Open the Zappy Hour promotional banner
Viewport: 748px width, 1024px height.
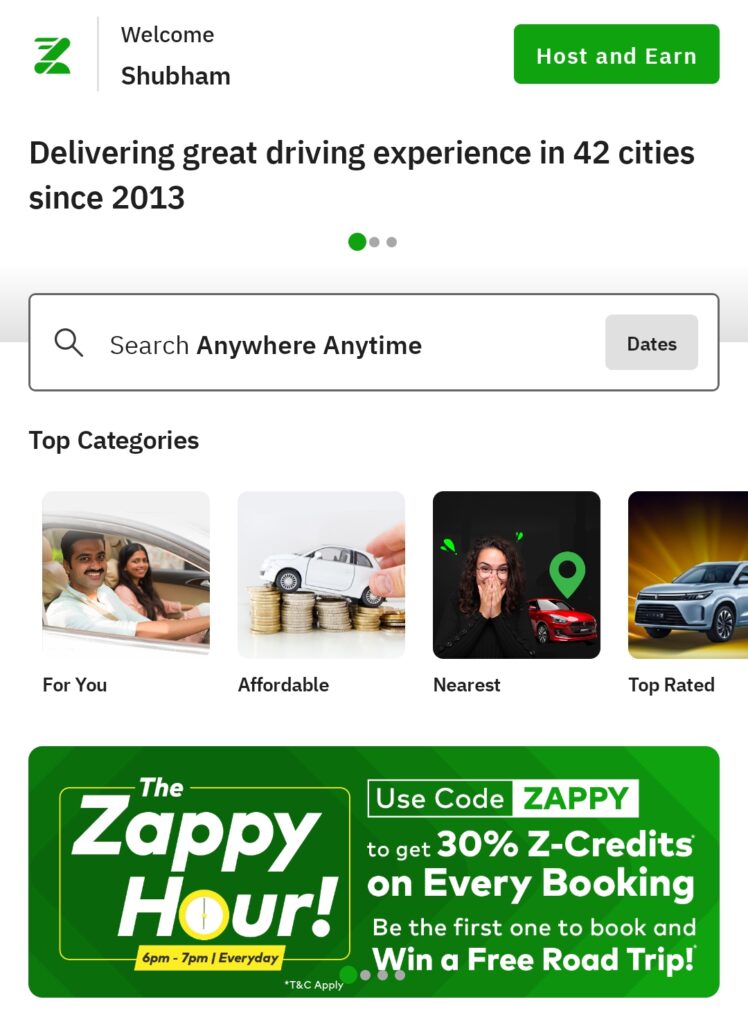pos(374,872)
